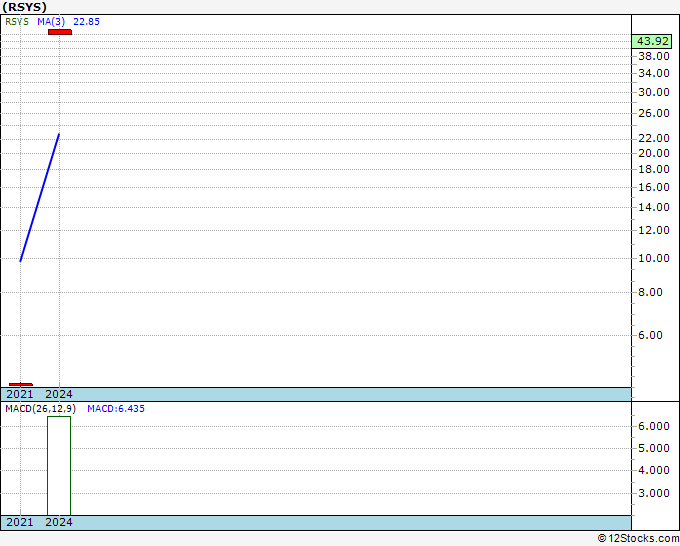Click the moving average value 22.85
The image size is (680, 546).
click(86, 22)
